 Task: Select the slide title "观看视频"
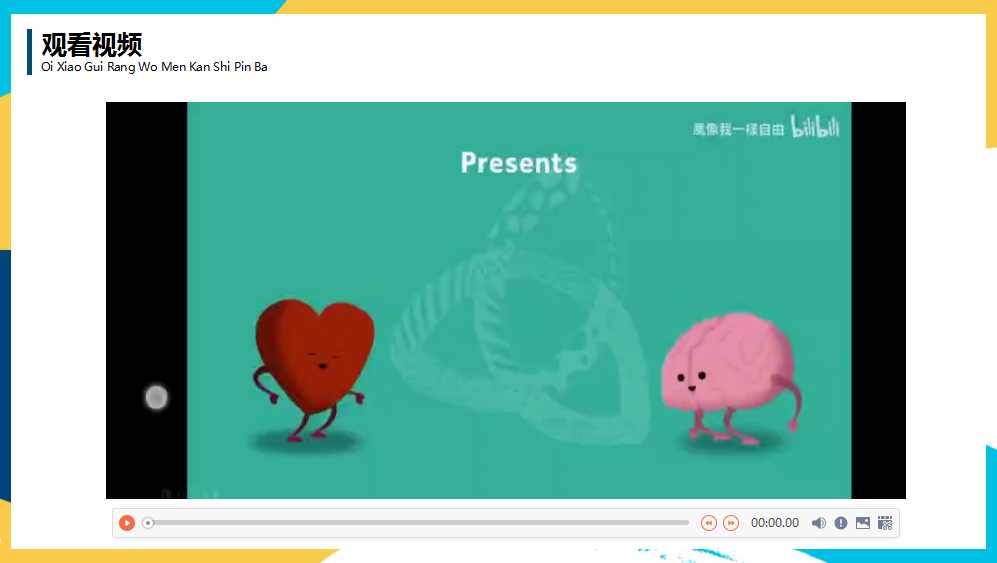92,44
